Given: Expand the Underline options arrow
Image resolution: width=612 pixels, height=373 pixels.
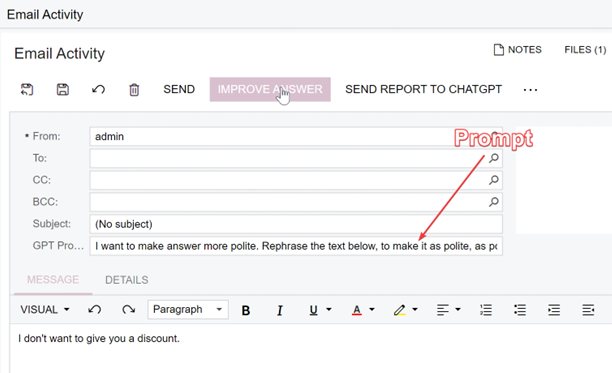Looking at the screenshot, I should [x=329, y=310].
